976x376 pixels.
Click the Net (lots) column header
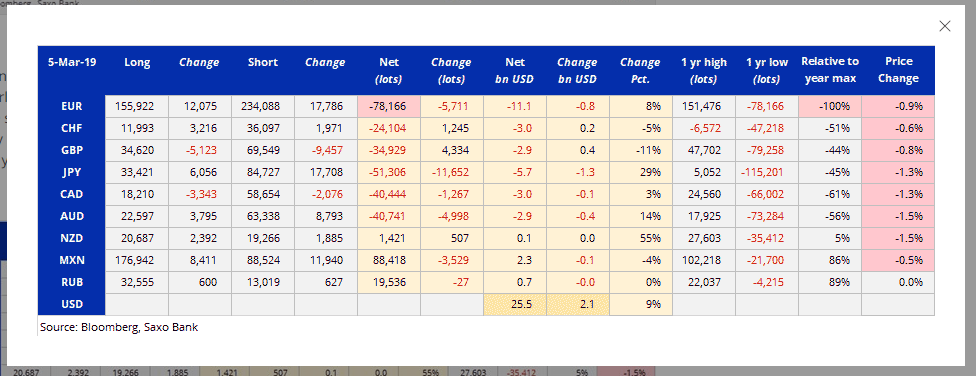(389, 70)
